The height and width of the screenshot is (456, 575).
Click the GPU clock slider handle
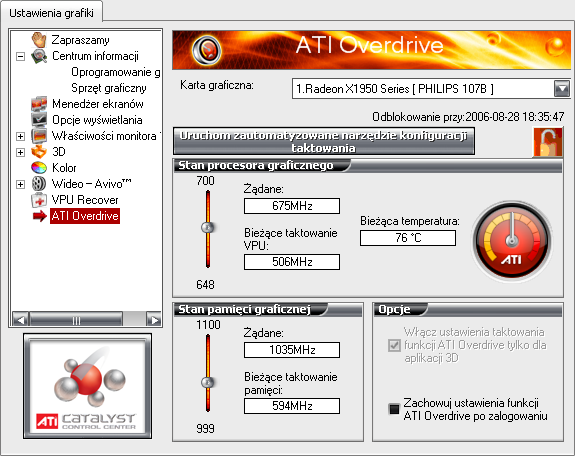tap(208, 227)
